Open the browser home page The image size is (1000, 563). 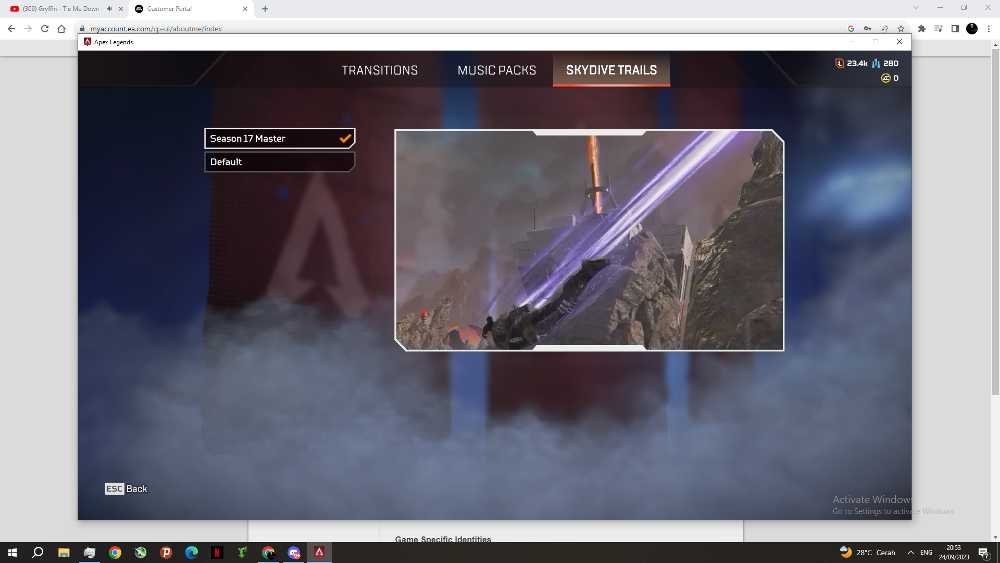pyautogui.click(x=61, y=29)
